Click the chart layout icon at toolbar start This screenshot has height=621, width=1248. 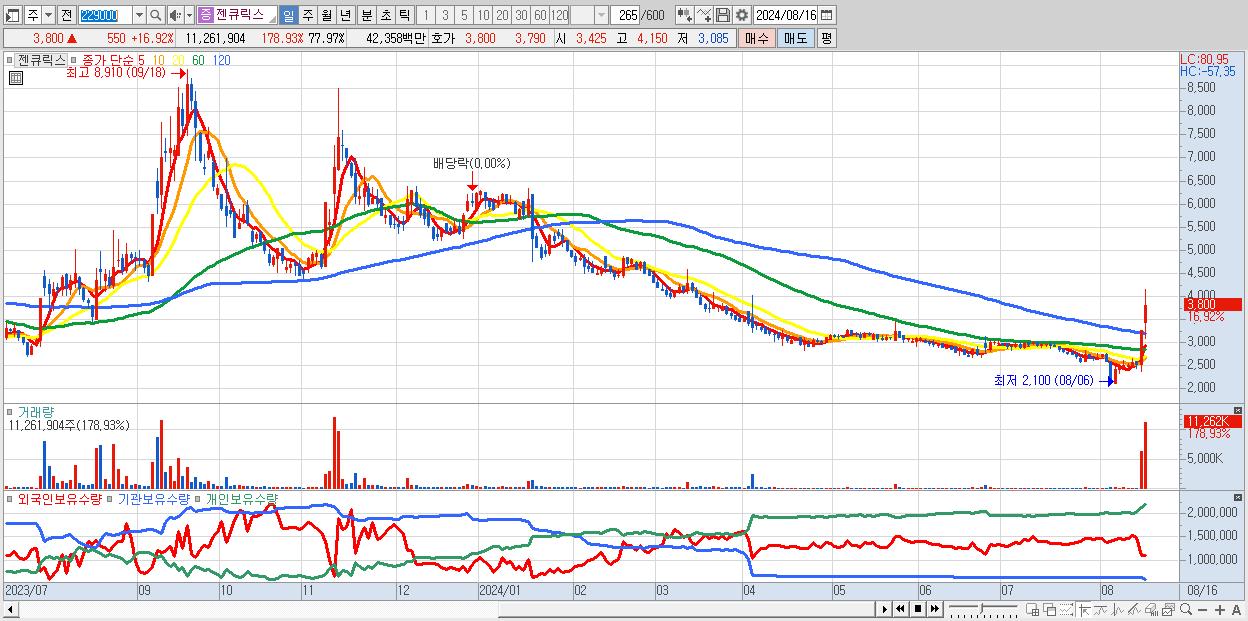pos(12,16)
